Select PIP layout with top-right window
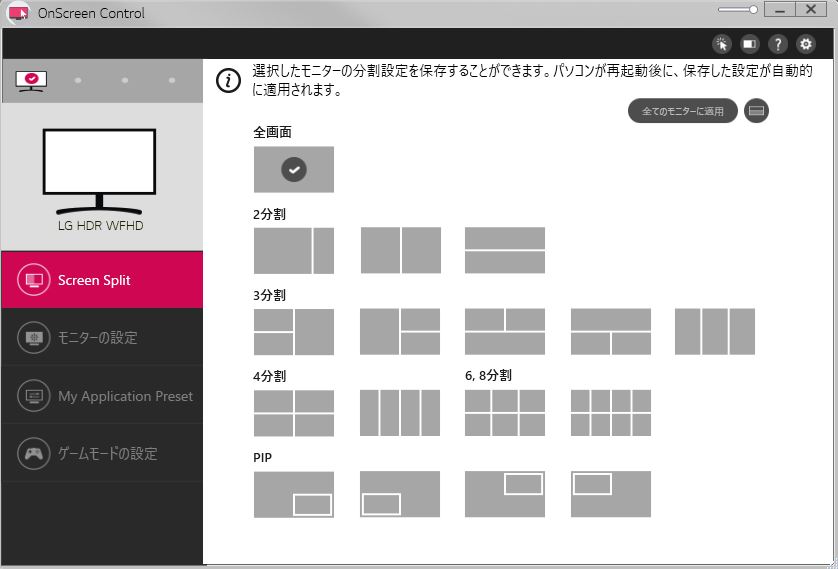Image resolution: width=838 pixels, height=569 pixels. (x=505, y=494)
